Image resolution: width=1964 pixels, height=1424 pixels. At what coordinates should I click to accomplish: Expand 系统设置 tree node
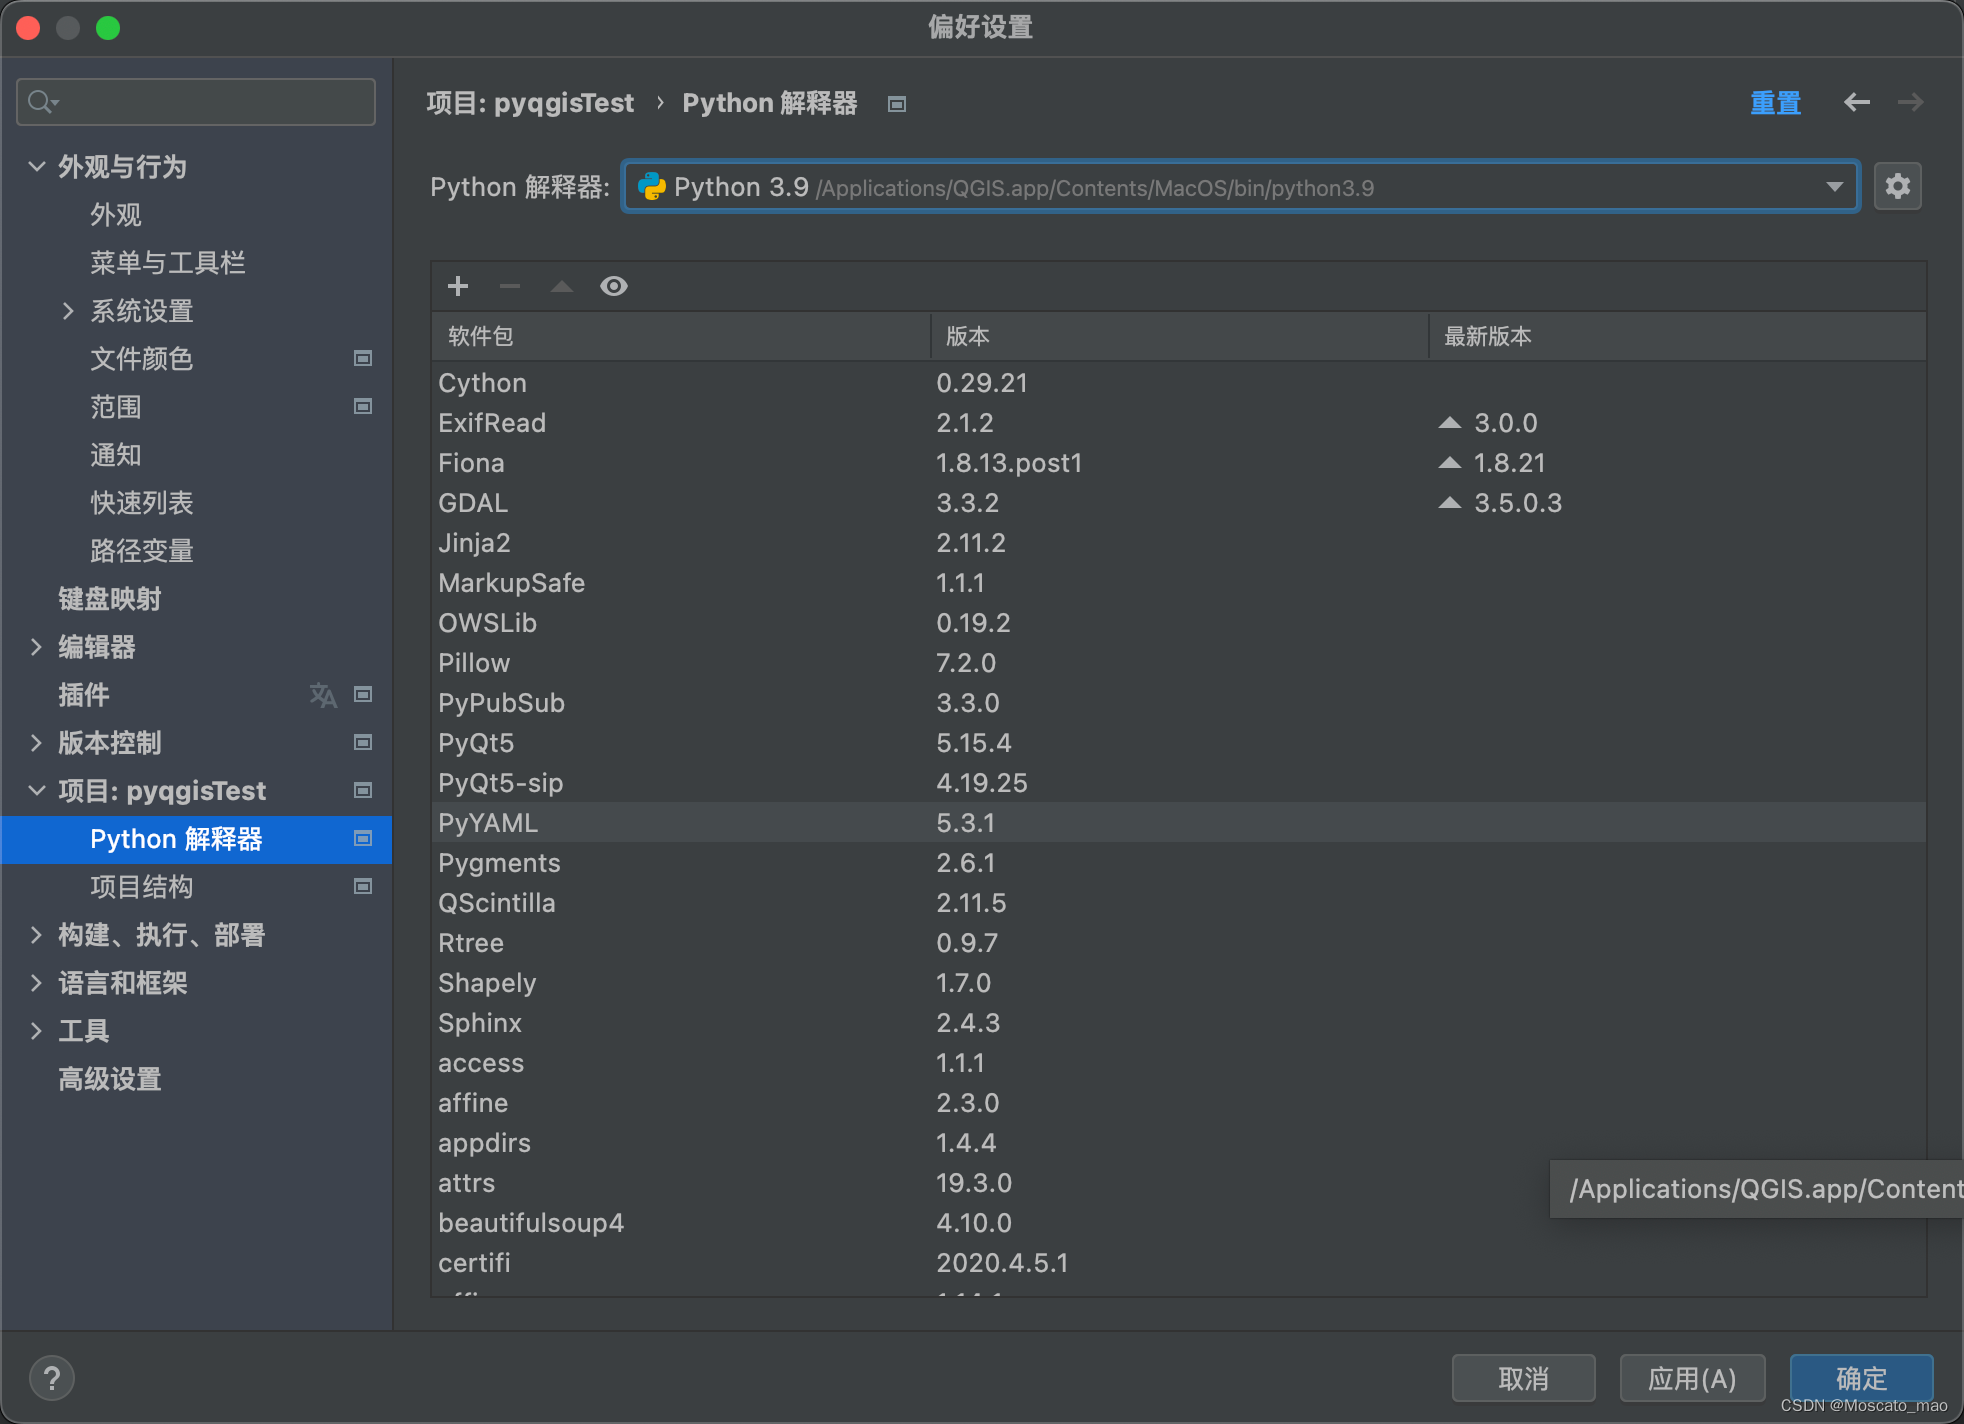[68, 311]
